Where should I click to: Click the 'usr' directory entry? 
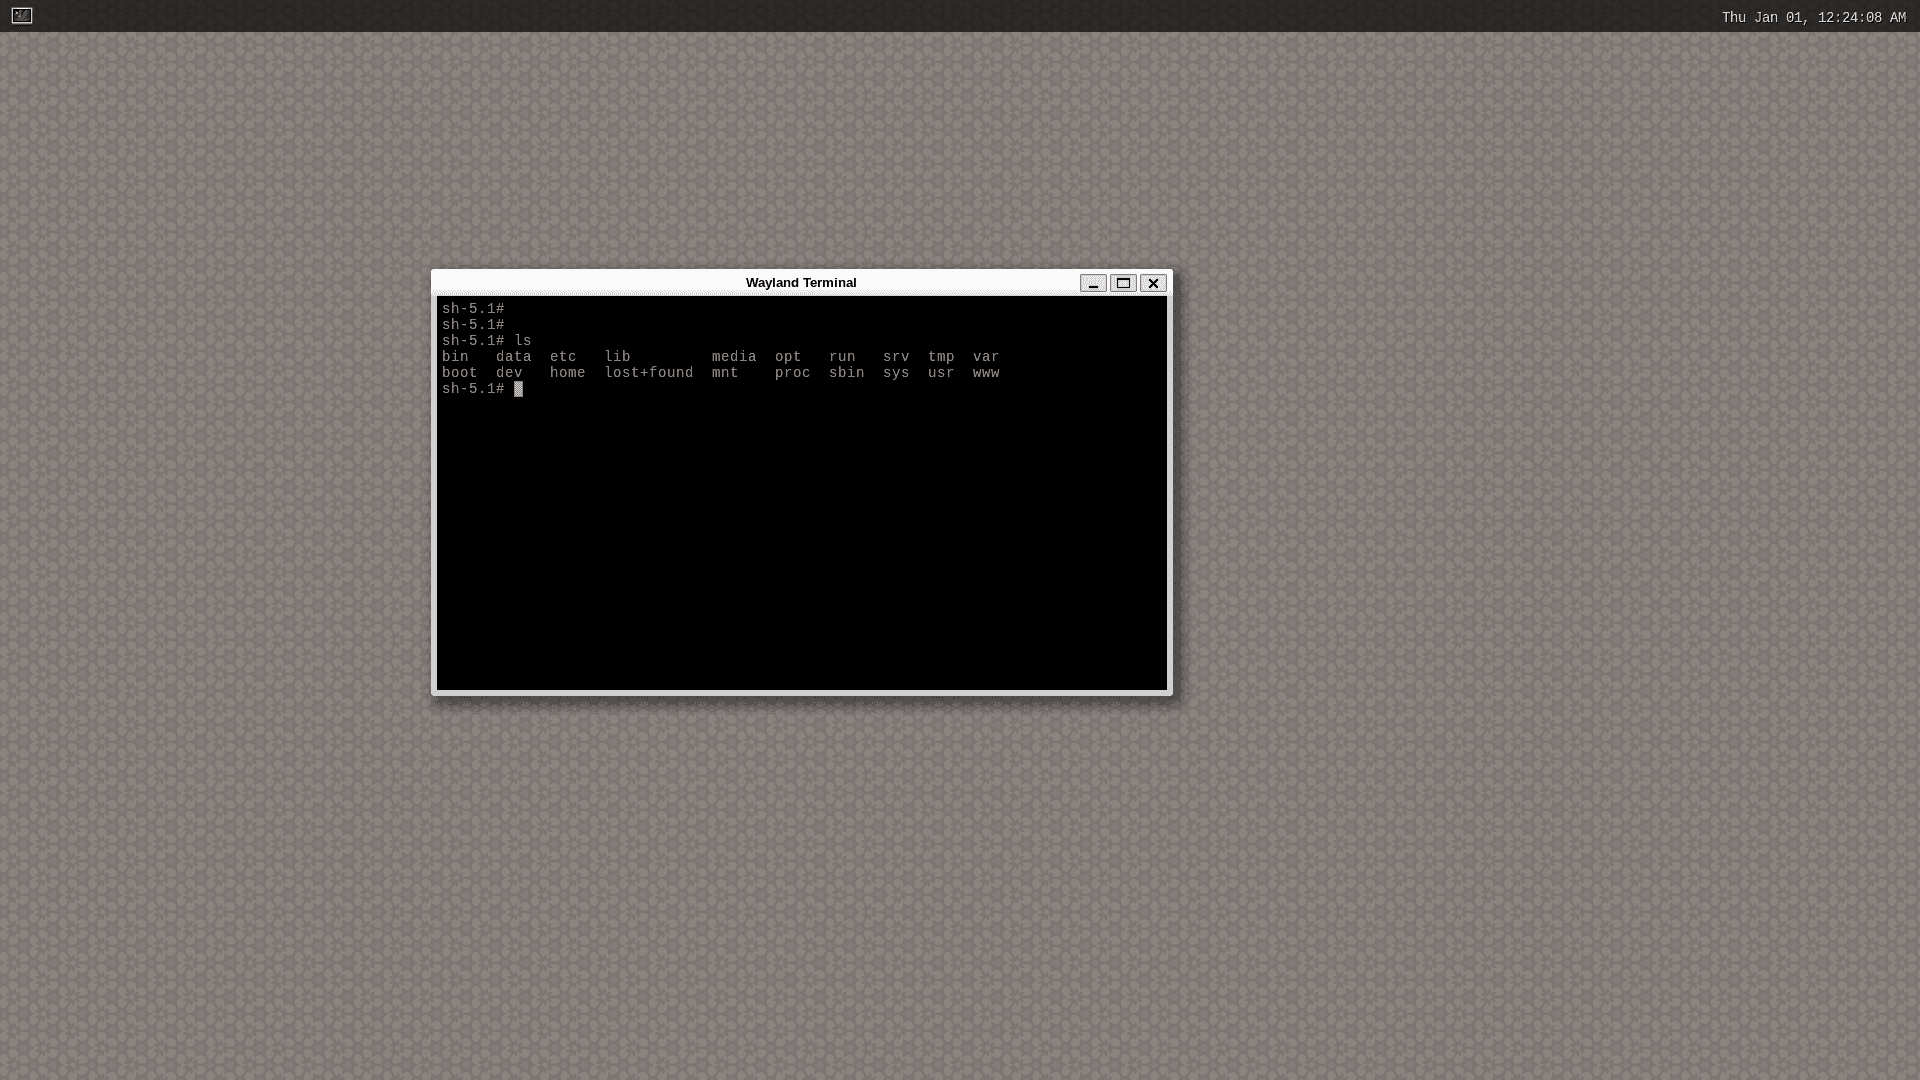941,373
